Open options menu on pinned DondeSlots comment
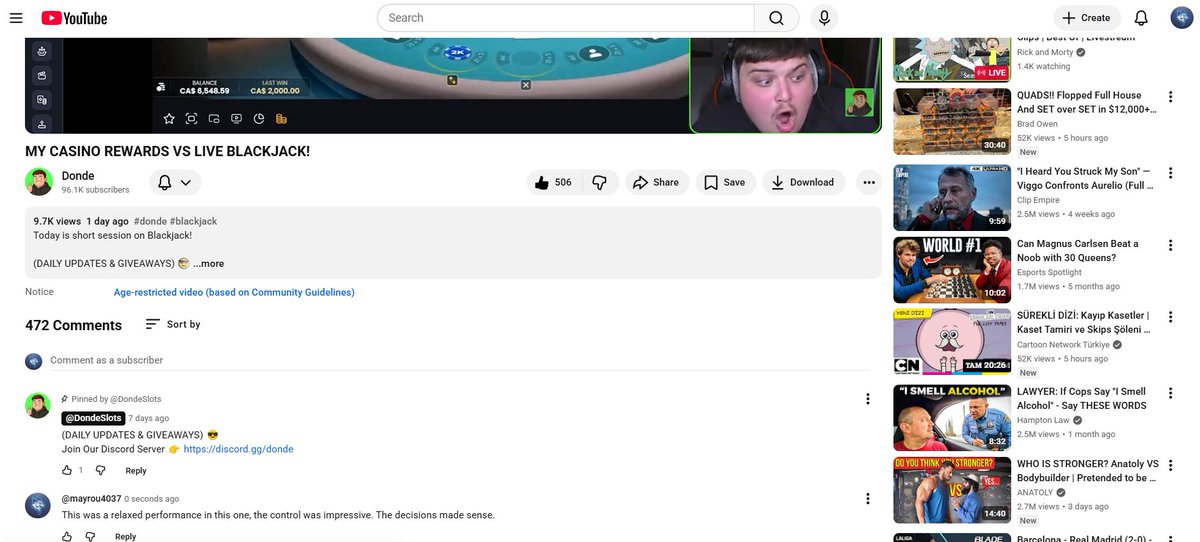Screen dimensions: 1200x542 tap(868, 399)
